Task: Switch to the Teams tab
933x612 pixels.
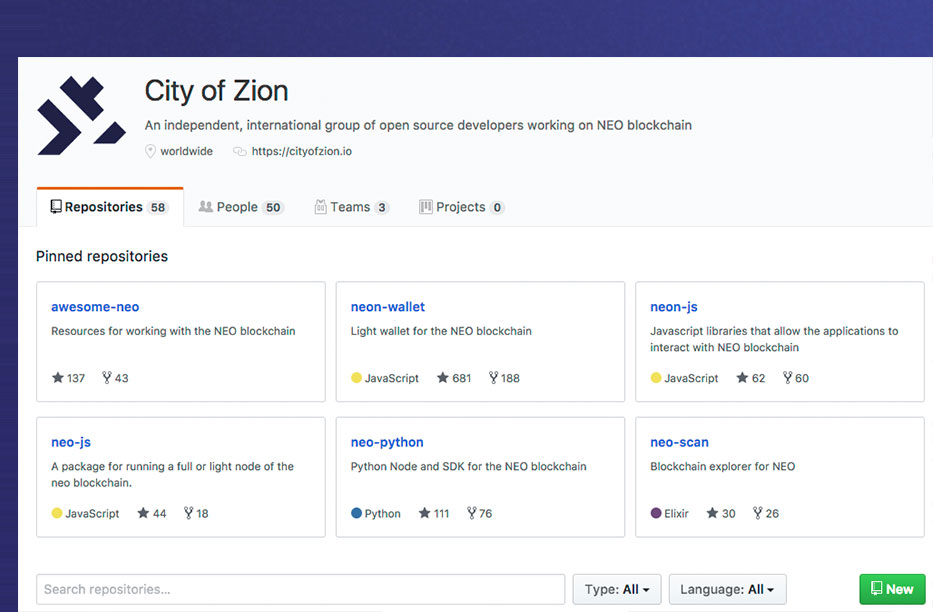Action: click(x=352, y=207)
